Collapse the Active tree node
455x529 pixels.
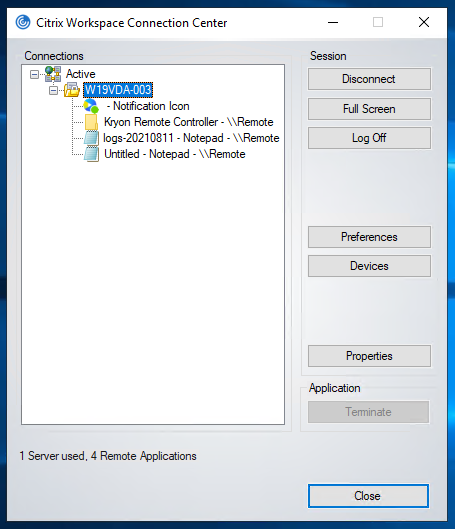(34, 74)
